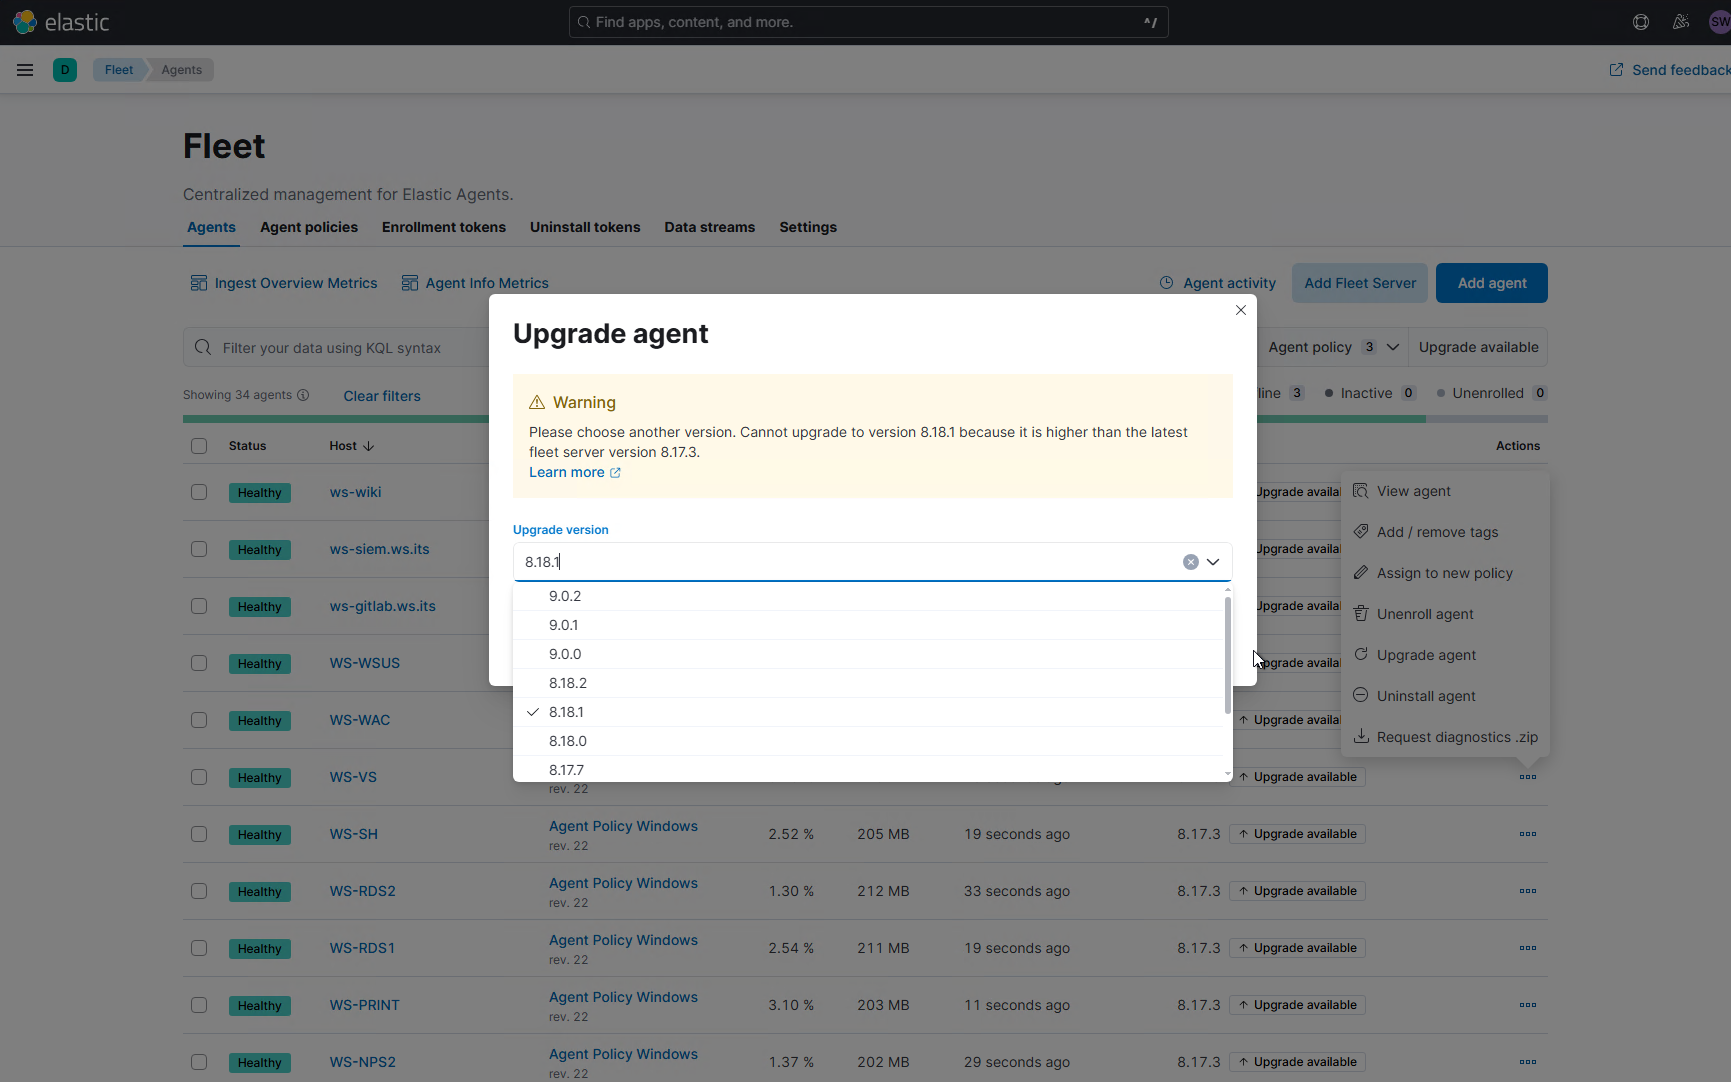Choose version 8.18.2 option

(x=868, y=683)
